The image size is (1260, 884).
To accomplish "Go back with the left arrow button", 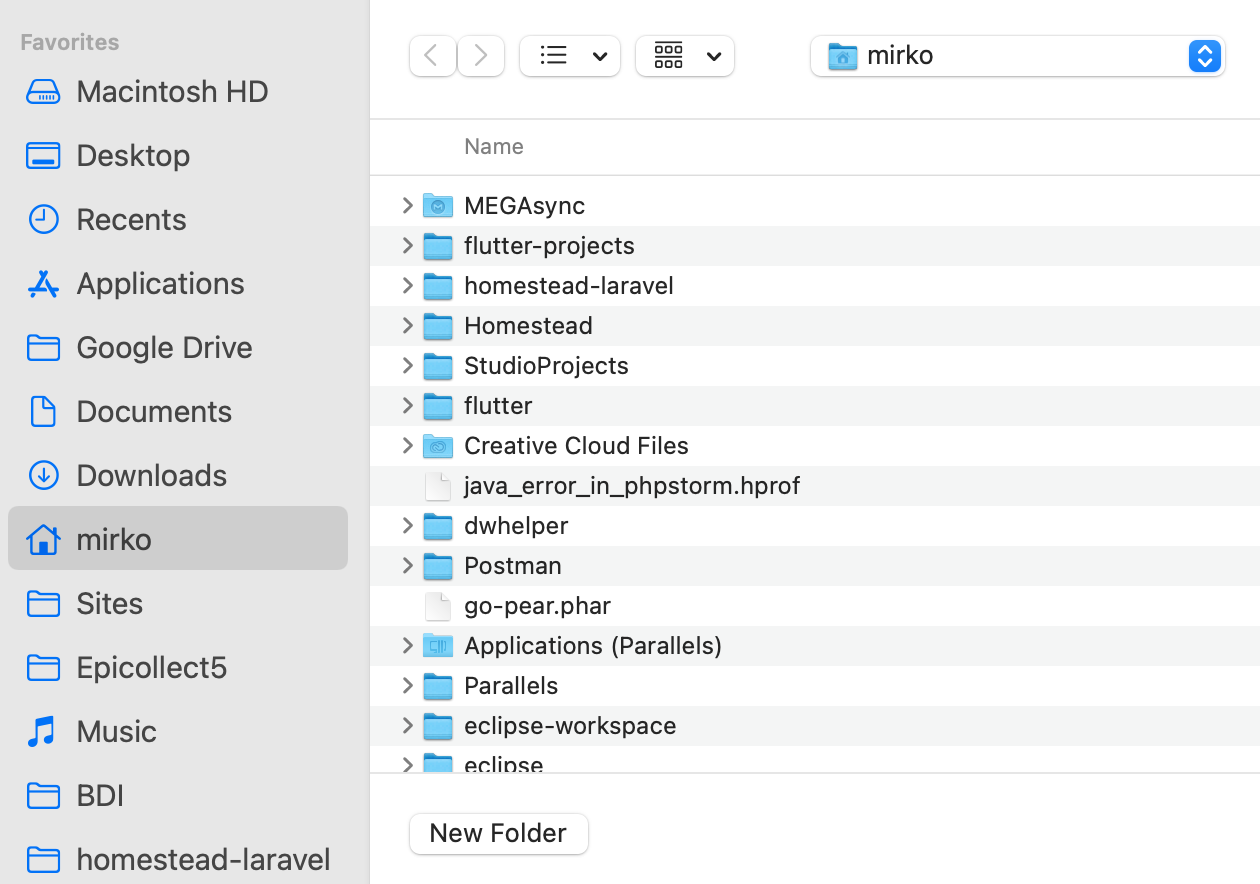I will tap(433, 56).
